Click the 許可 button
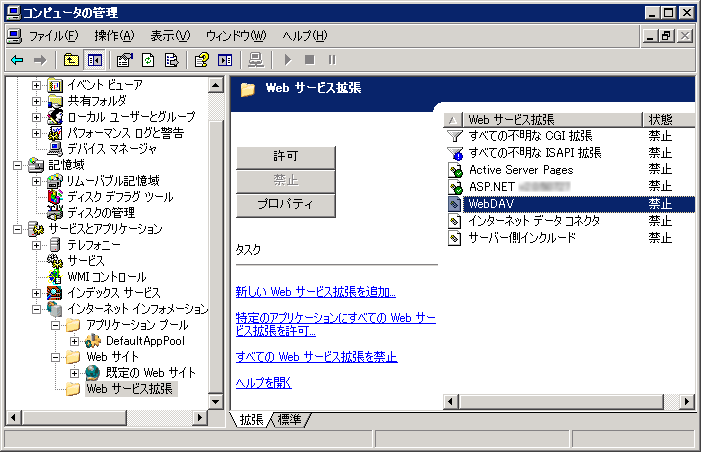This screenshot has height=452, width=701. pos(286,157)
